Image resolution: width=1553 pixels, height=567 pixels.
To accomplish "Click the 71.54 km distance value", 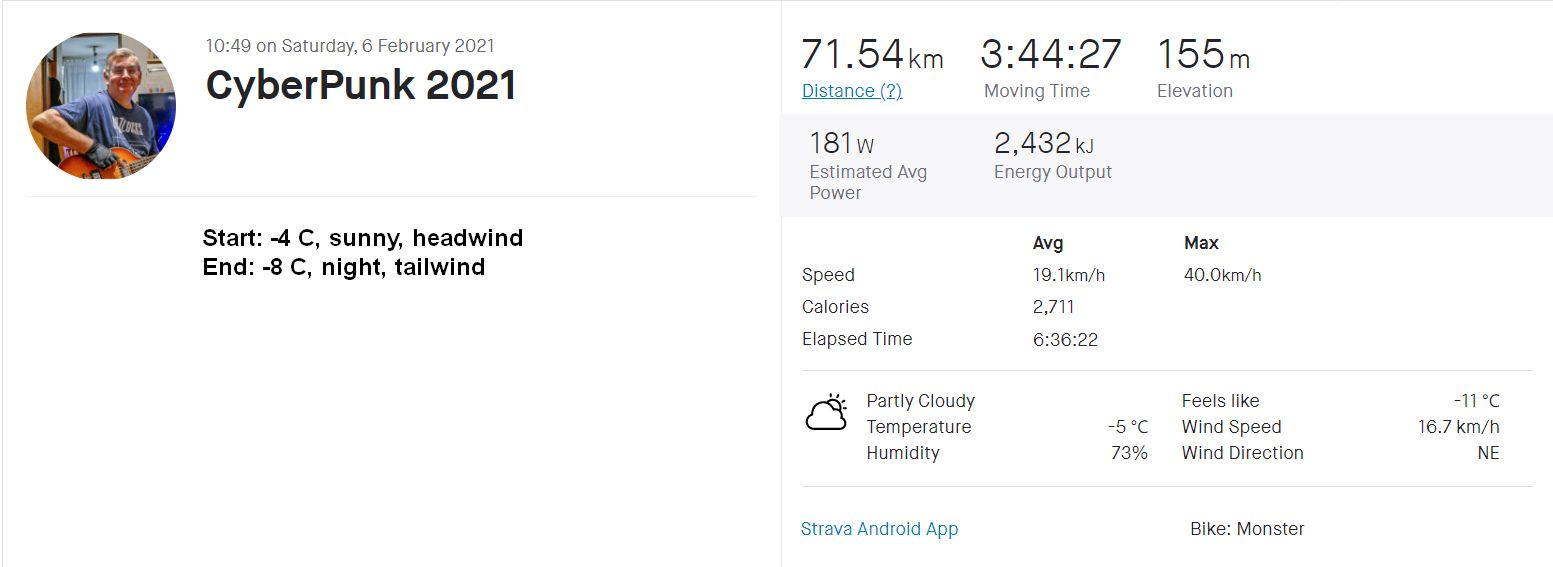I will tap(872, 55).
